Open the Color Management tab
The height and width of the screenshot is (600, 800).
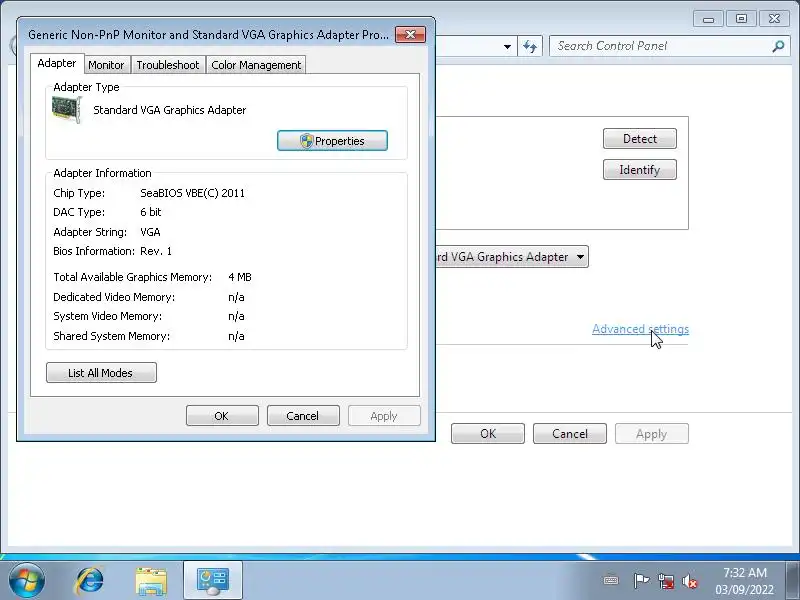click(x=256, y=65)
